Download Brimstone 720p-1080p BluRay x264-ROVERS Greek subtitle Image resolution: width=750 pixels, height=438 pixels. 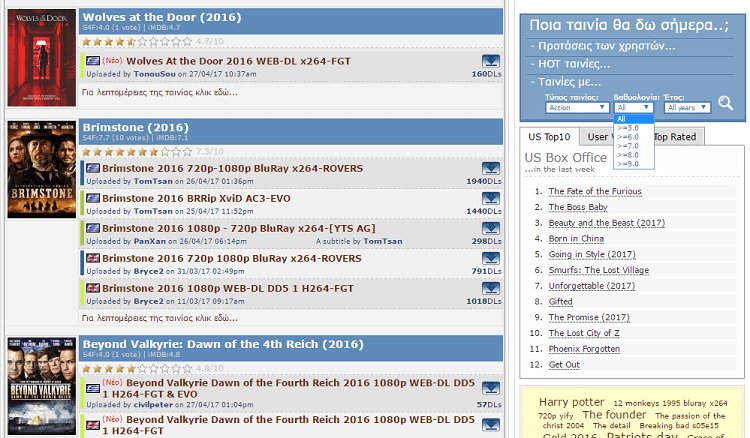[x=491, y=168]
